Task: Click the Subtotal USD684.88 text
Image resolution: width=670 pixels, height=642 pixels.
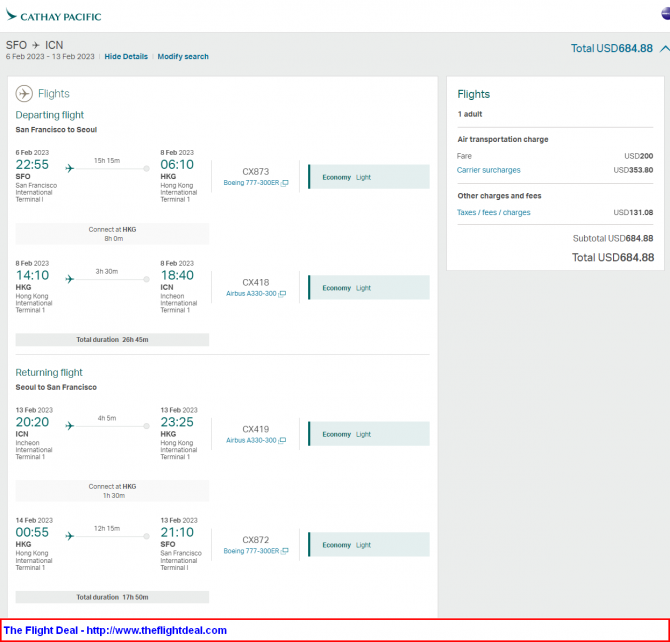Action: pos(613,239)
